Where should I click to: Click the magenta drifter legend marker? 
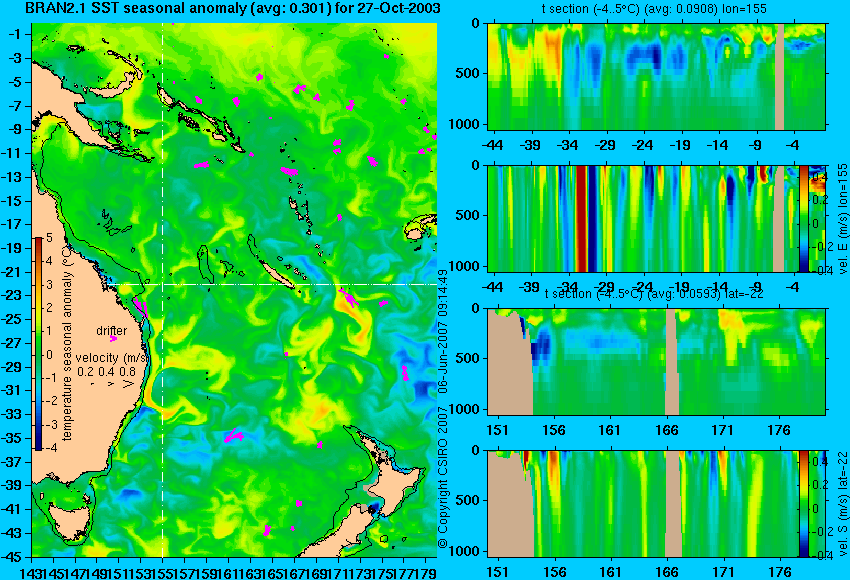113,339
